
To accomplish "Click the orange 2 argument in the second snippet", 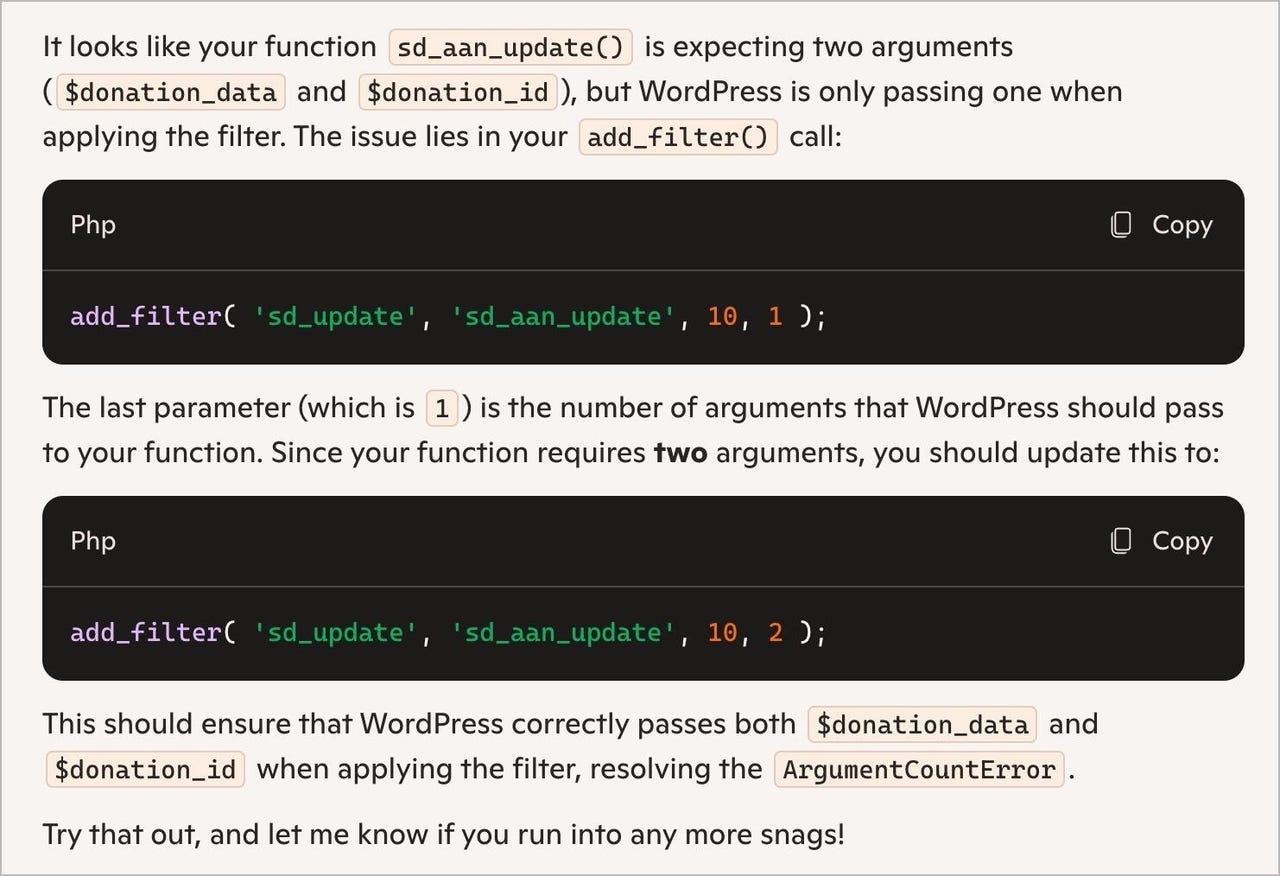I will [x=775, y=633].
